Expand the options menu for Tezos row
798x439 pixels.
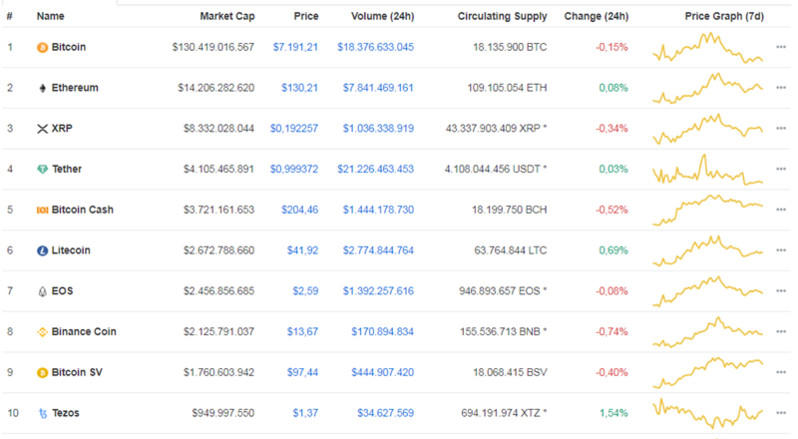click(x=781, y=413)
